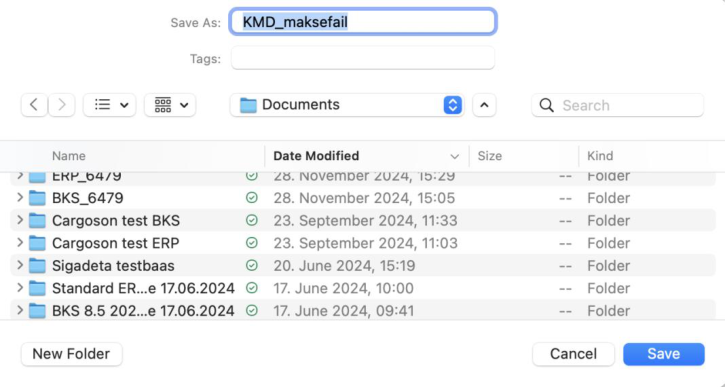Click the date 20. June 2024, 15:19
Viewport: 725px width, 387px height.
coord(344,266)
